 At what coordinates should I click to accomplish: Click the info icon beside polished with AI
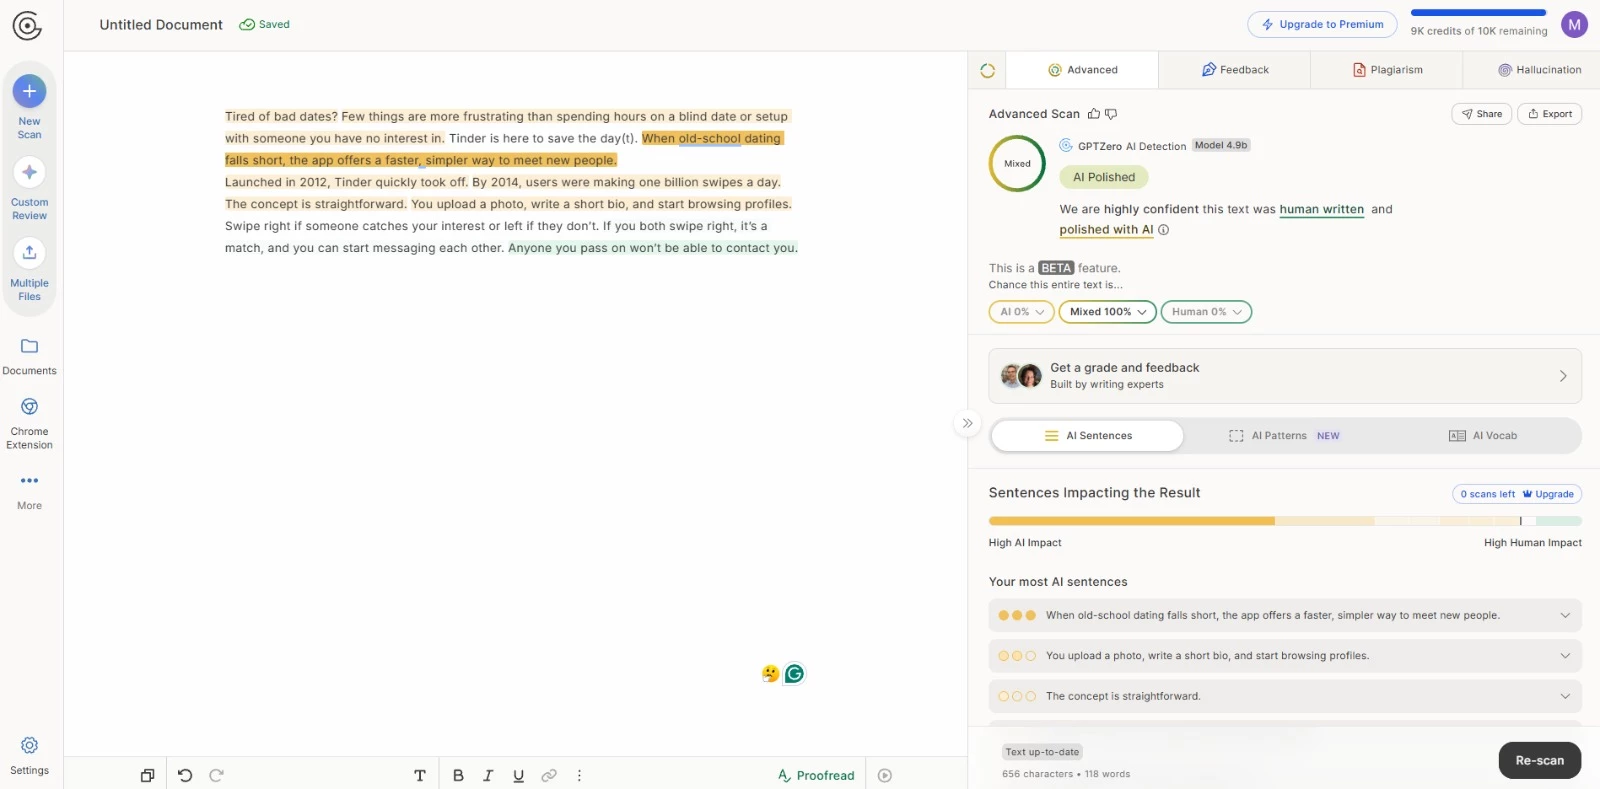pyautogui.click(x=1164, y=230)
